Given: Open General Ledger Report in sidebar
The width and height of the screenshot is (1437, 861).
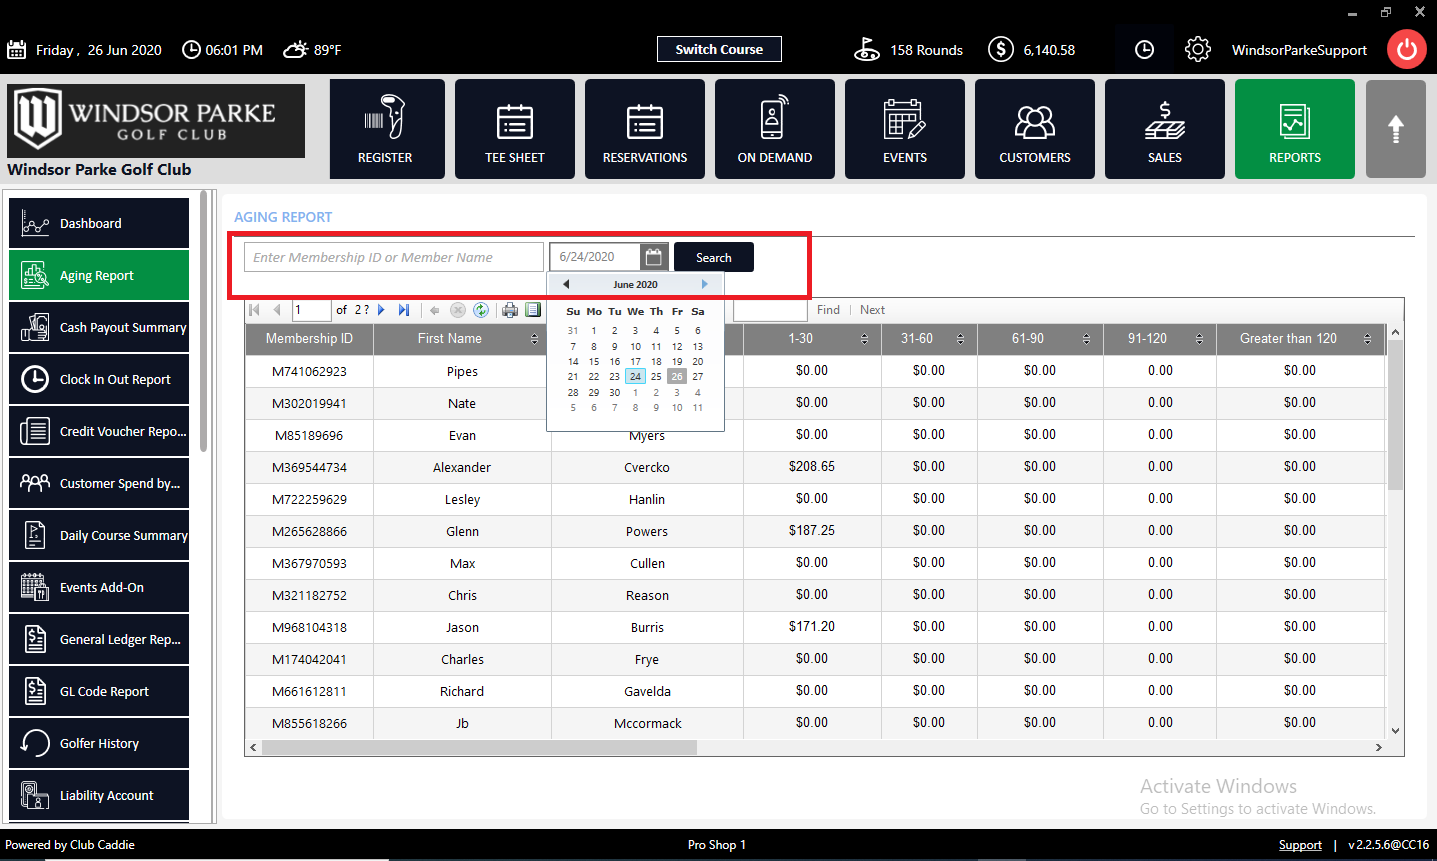Looking at the screenshot, I should pos(99,639).
